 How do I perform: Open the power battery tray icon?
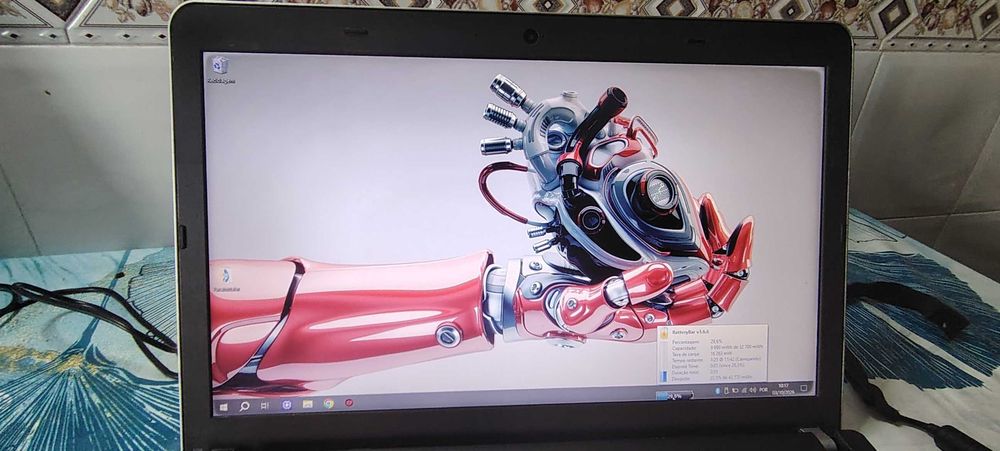[735, 390]
